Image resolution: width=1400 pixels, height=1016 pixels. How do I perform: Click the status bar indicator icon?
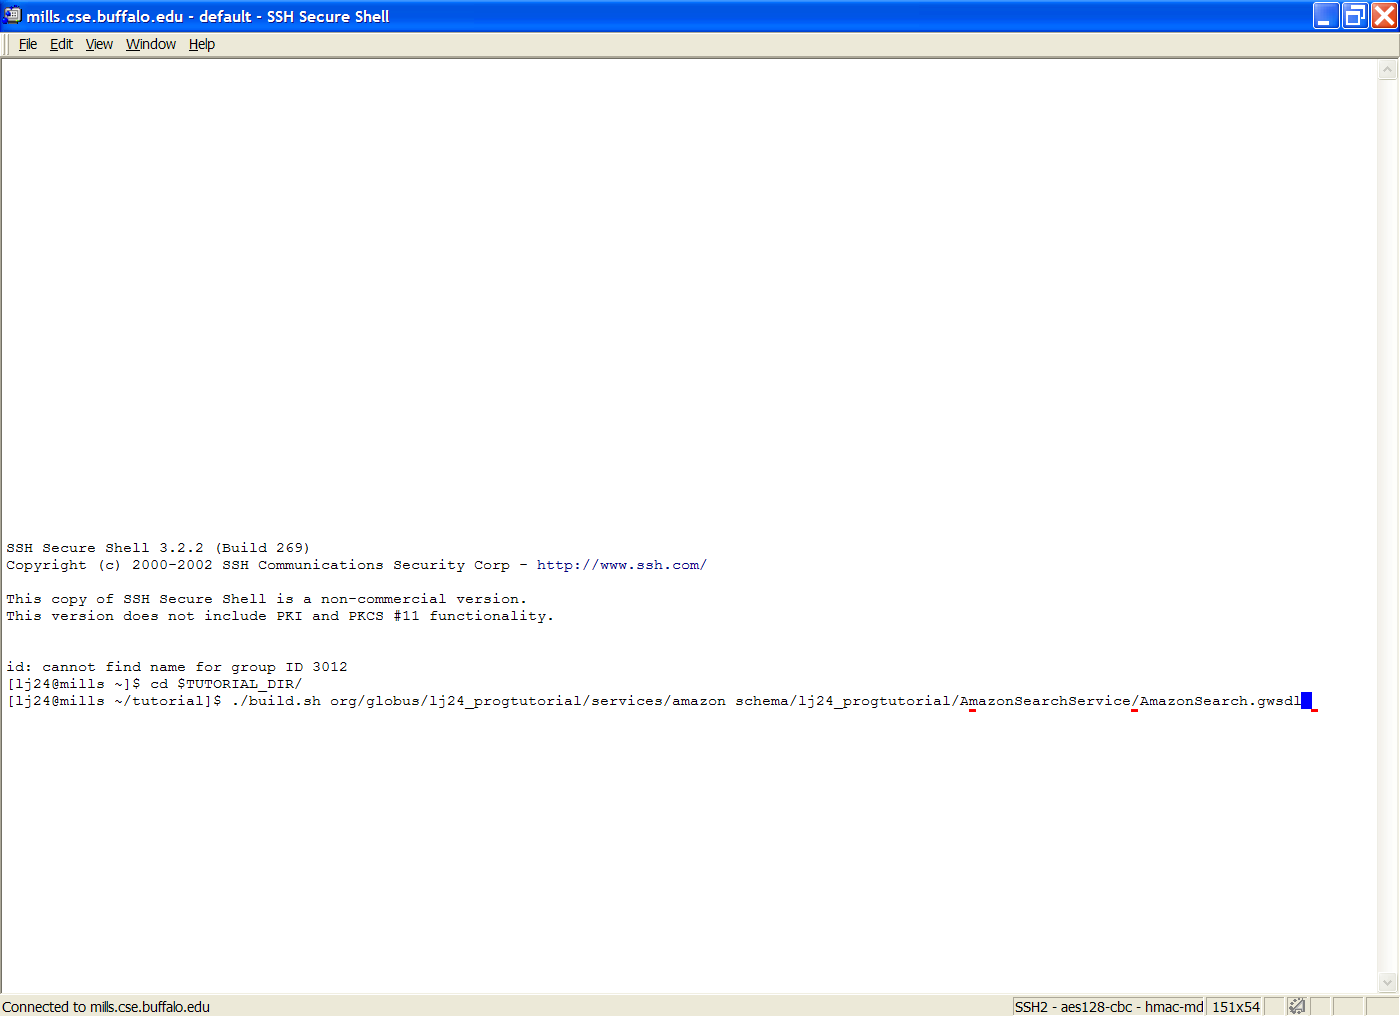coord(1297,1006)
